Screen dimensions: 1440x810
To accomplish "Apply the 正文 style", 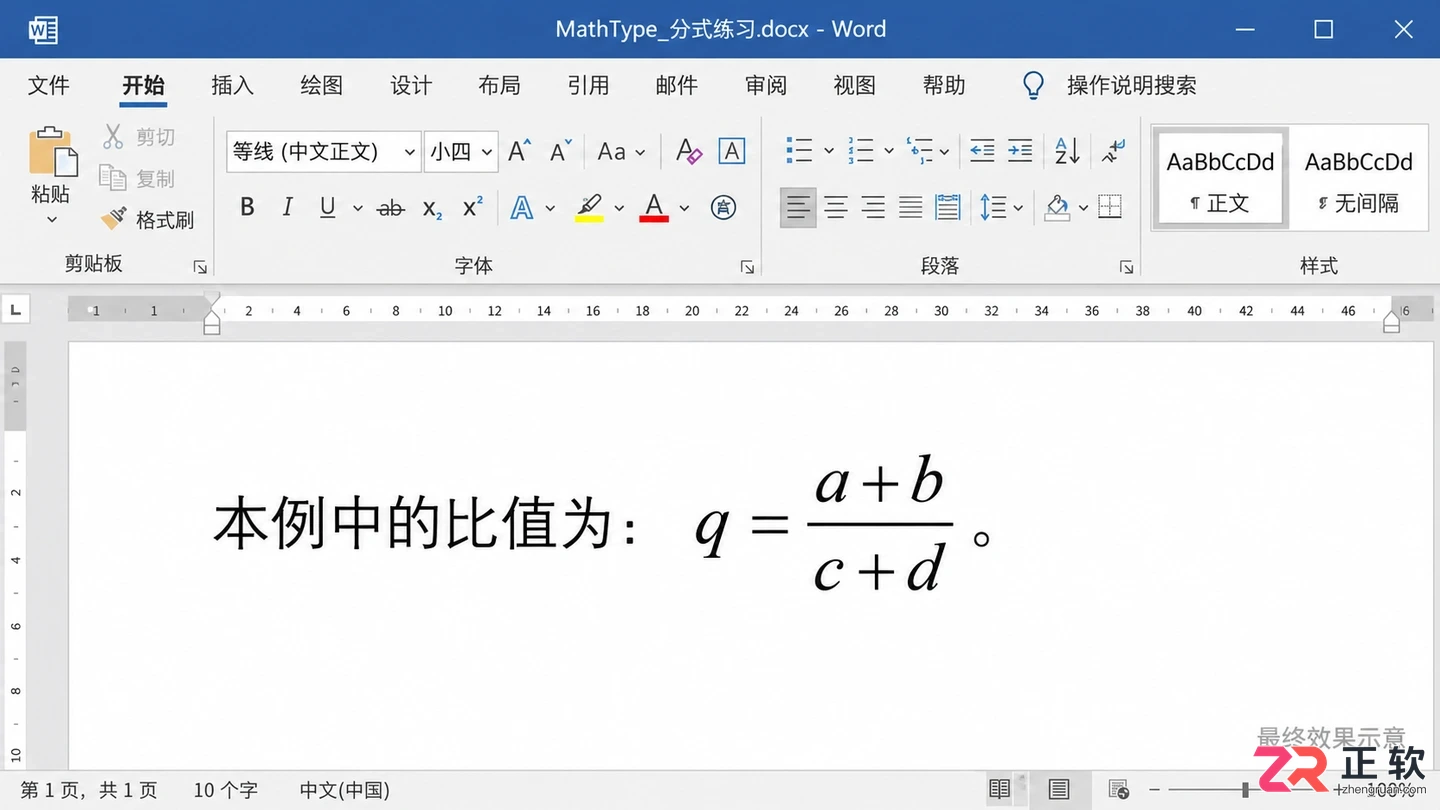I will [1220, 178].
